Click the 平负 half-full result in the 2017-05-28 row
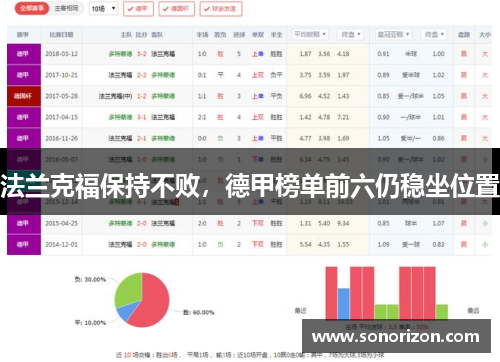The width and height of the screenshot is (500, 362). (276, 96)
